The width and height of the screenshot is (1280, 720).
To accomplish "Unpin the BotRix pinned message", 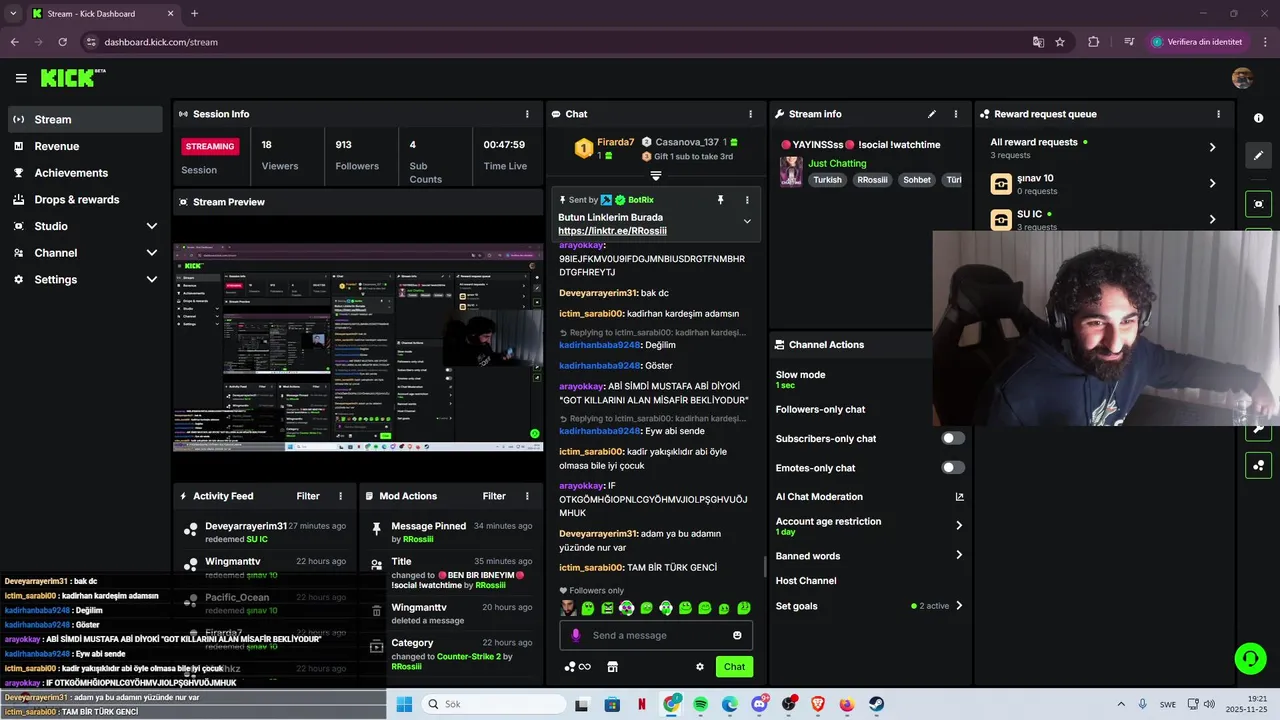I will pos(720,200).
